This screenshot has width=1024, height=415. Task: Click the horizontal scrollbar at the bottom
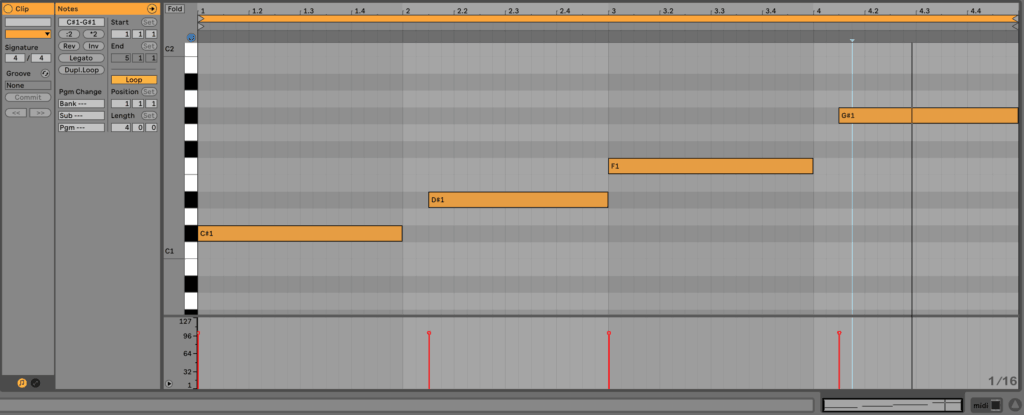click(x=405, y=405)
